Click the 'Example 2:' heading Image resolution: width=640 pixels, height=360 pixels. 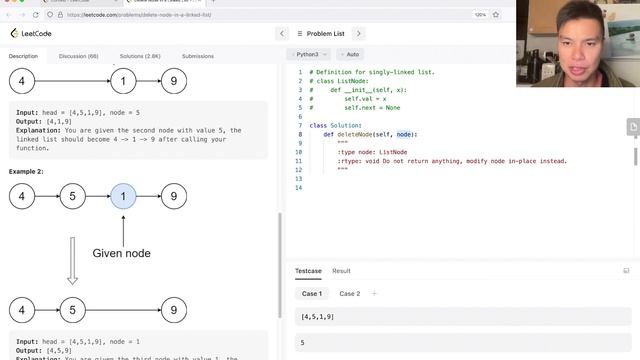[x=26, y=171]
